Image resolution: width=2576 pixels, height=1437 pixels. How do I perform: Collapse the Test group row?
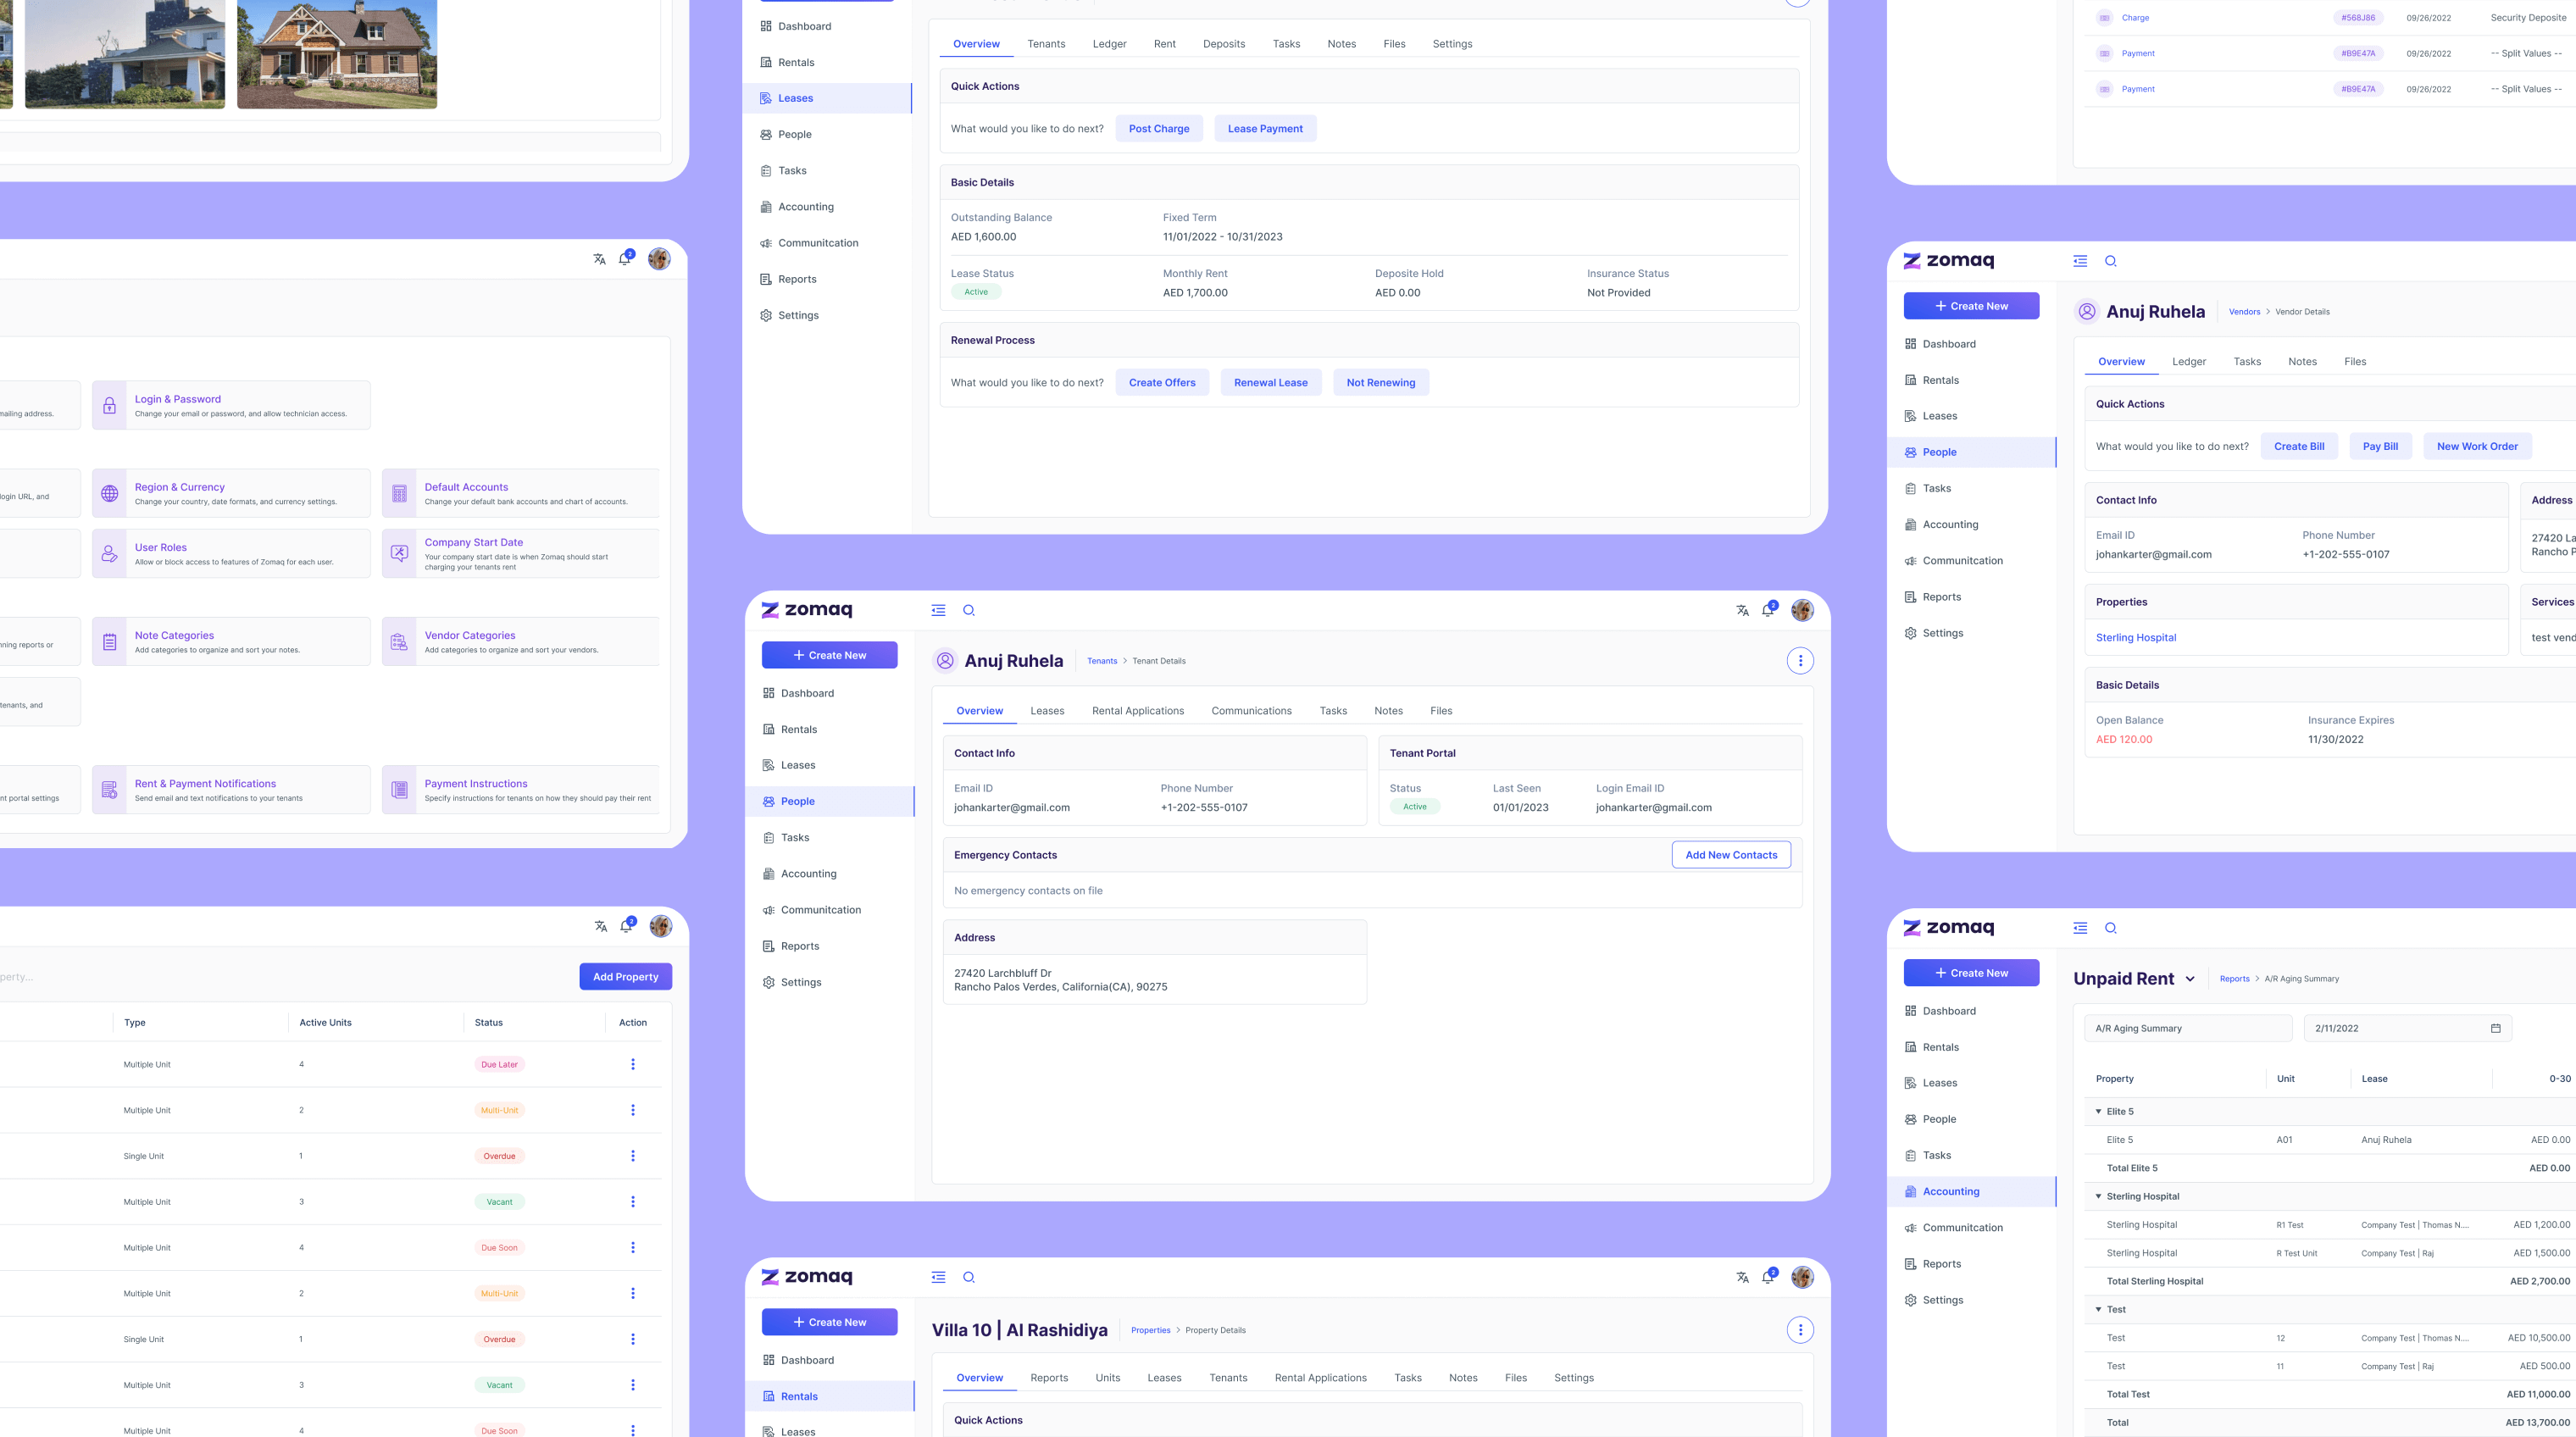point(2098,1309)
